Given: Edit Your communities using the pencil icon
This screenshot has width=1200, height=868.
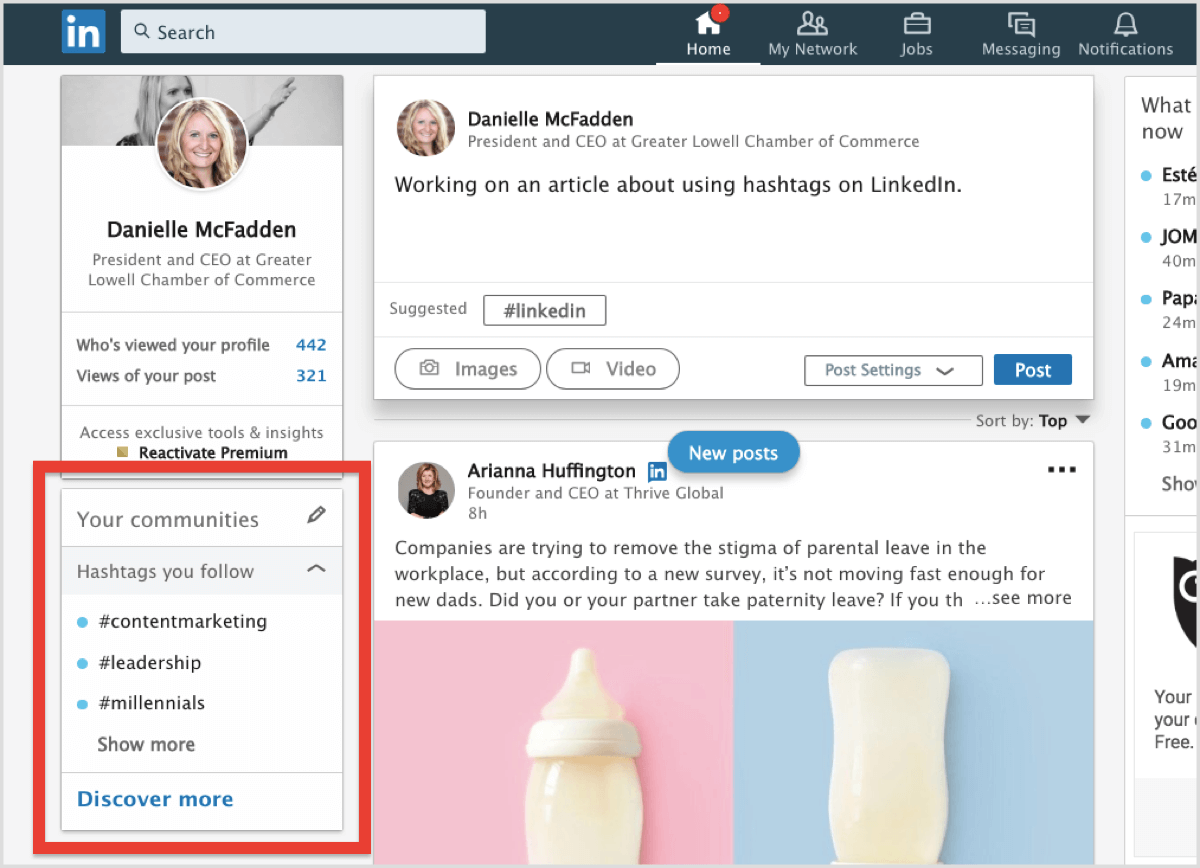Looking at the screenshot, I should click(317, 514).
